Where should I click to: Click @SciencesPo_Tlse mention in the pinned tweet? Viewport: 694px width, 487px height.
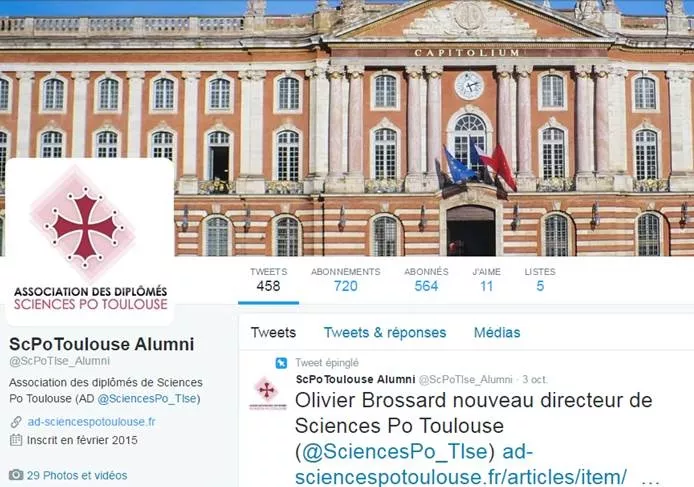pyautogui.click(x=395, y=452)
